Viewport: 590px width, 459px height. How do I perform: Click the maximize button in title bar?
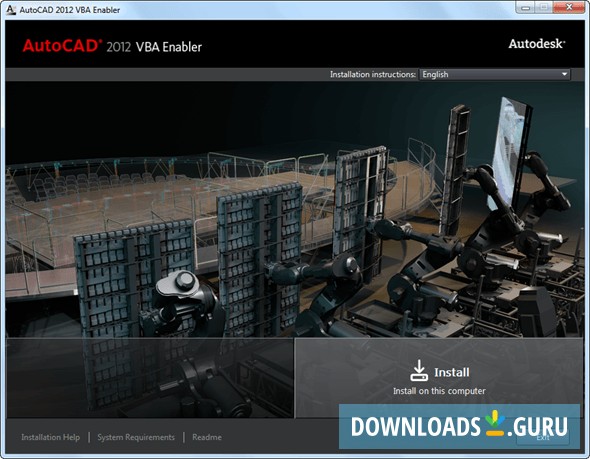point(544,7)
